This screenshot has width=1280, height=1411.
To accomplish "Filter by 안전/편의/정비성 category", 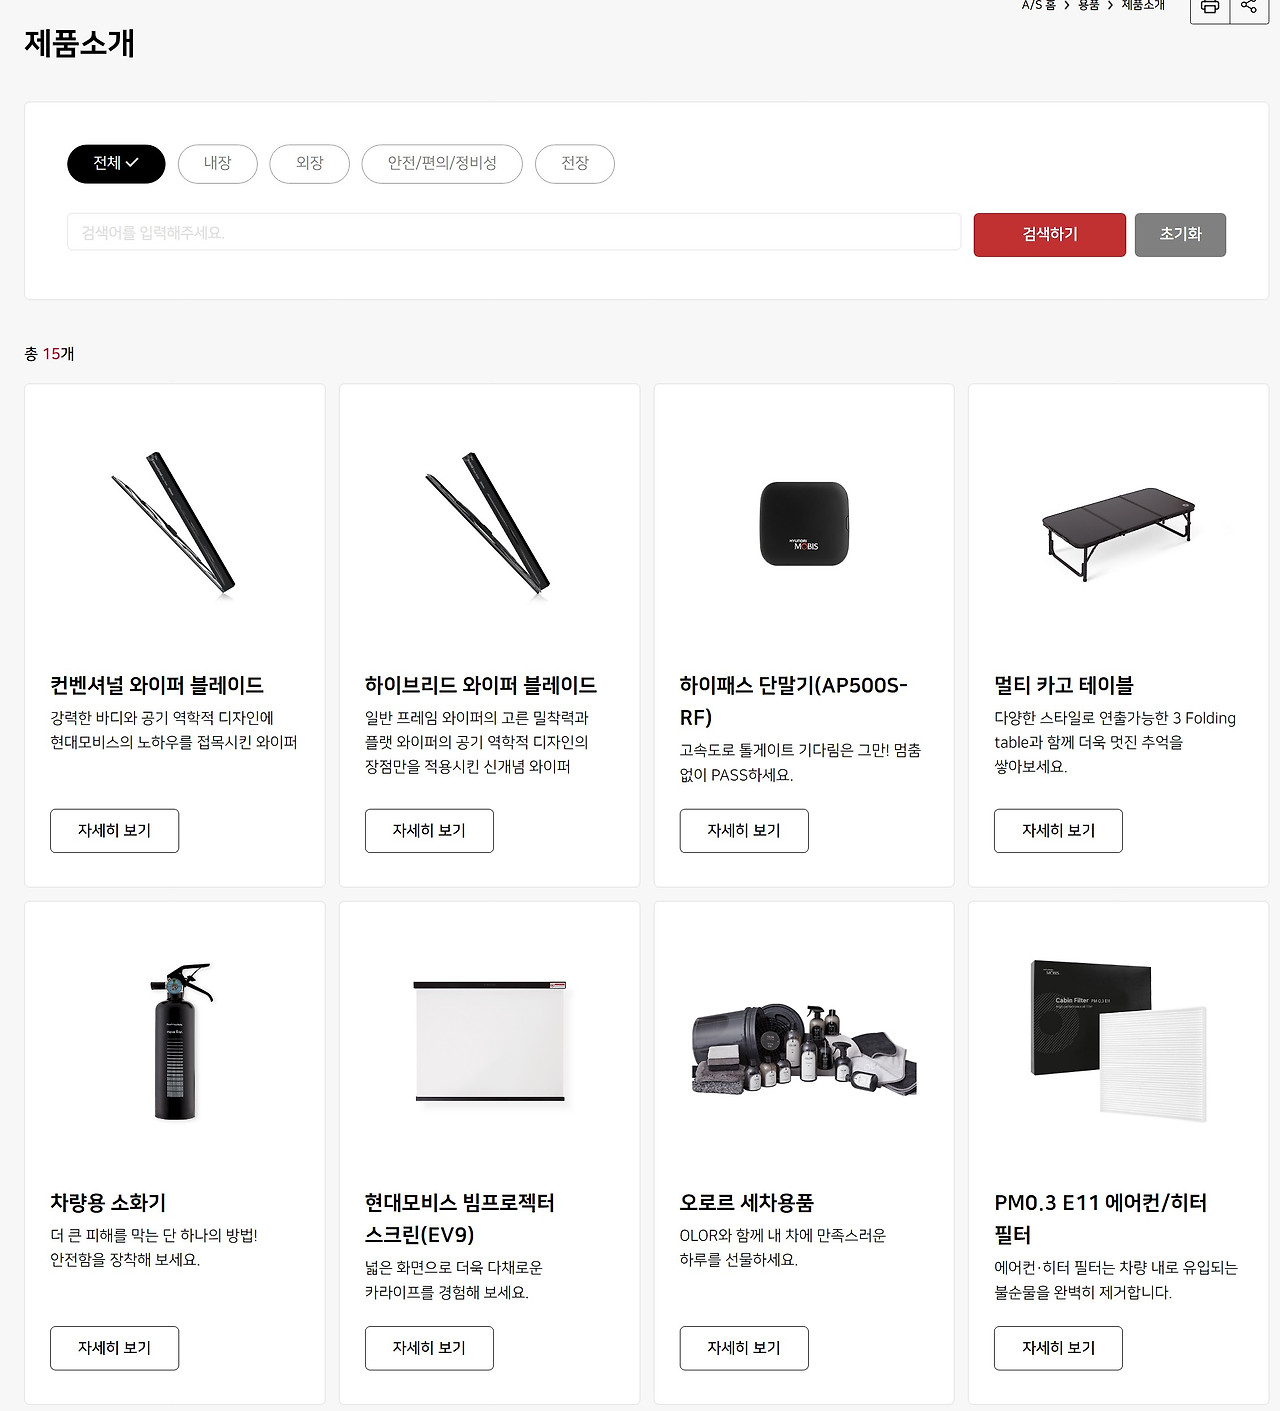I will click(x=442, y=164).
